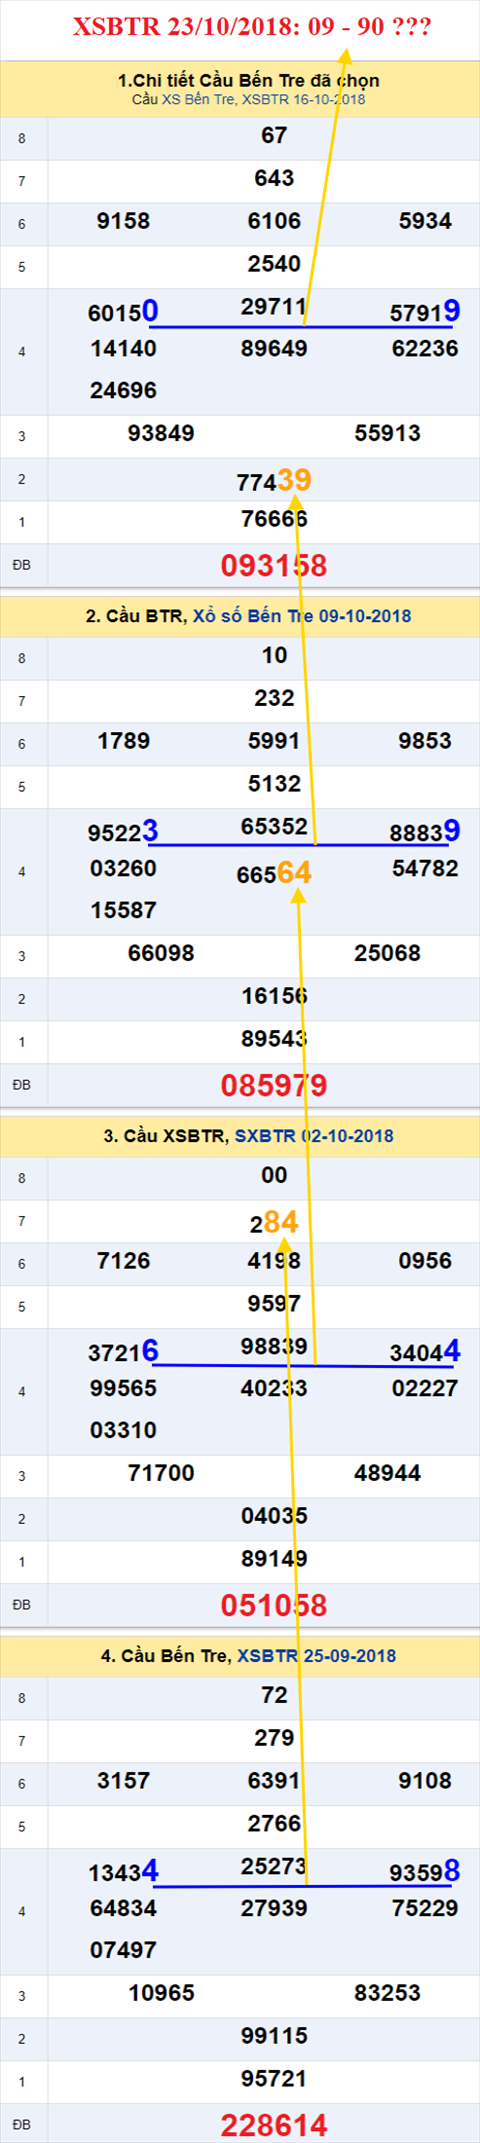Open the Xổ số Bến Tre 09-10-2018 link
The height and width of the screenshot is (2143, 480).
tap(302, 616)
